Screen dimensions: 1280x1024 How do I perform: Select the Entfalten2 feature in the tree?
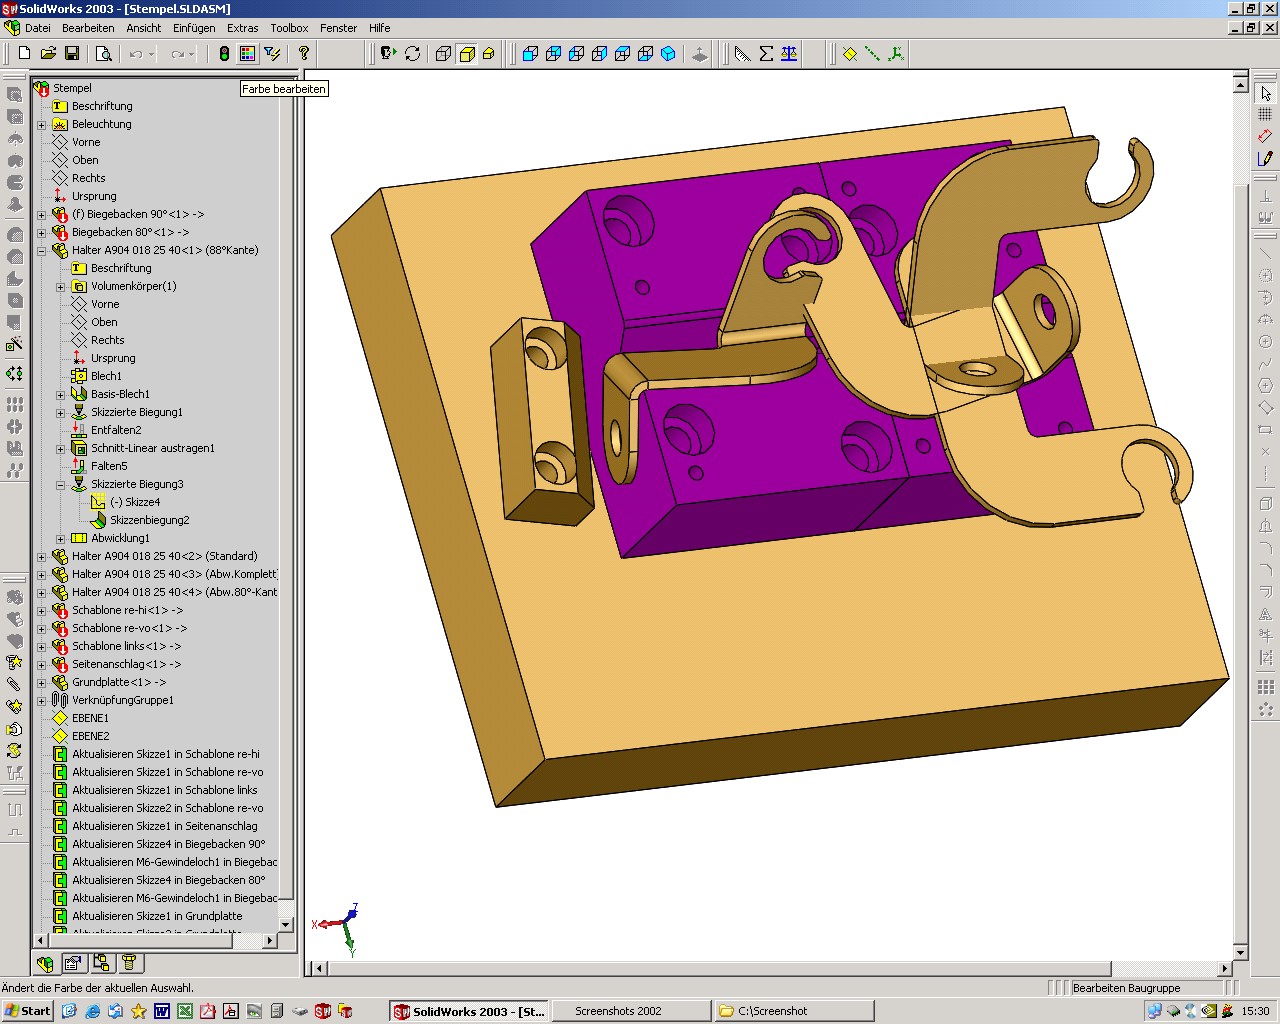click(116, 430)
